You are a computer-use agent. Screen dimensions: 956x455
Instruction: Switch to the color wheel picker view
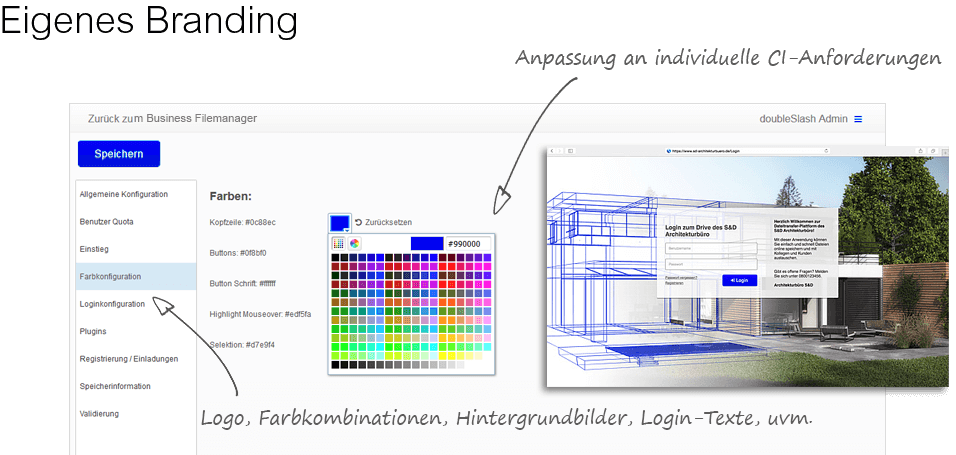tap(354, 243)
